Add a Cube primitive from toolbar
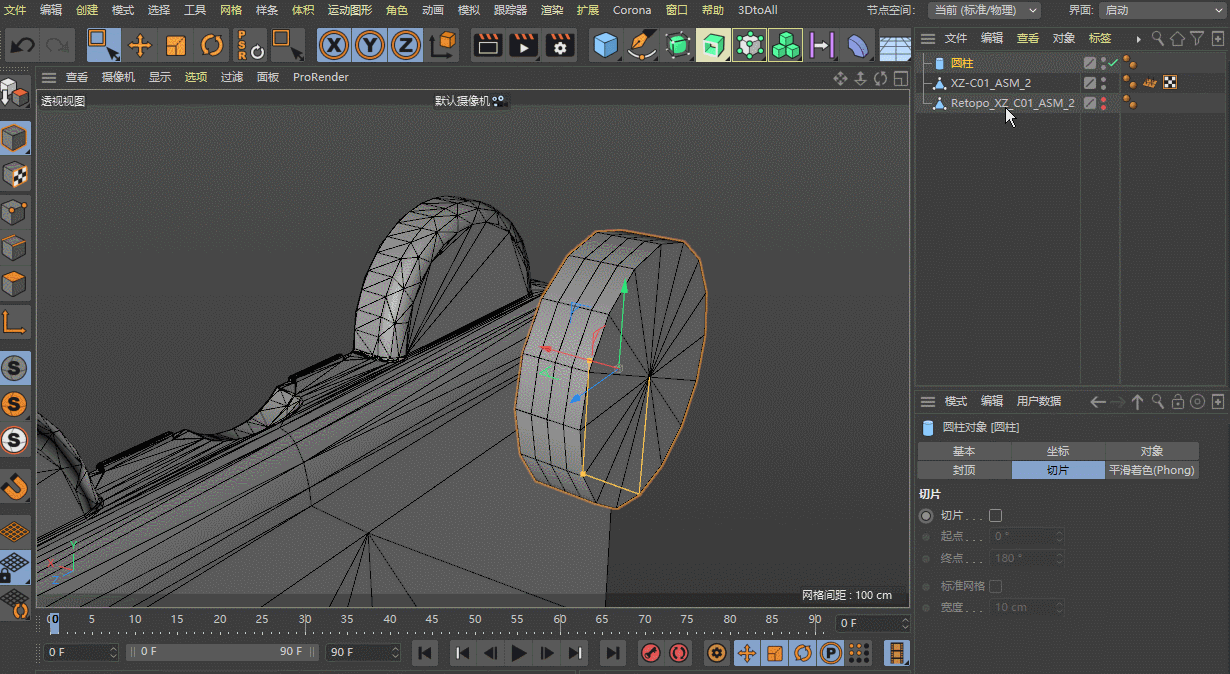 [x=605, y=45]
